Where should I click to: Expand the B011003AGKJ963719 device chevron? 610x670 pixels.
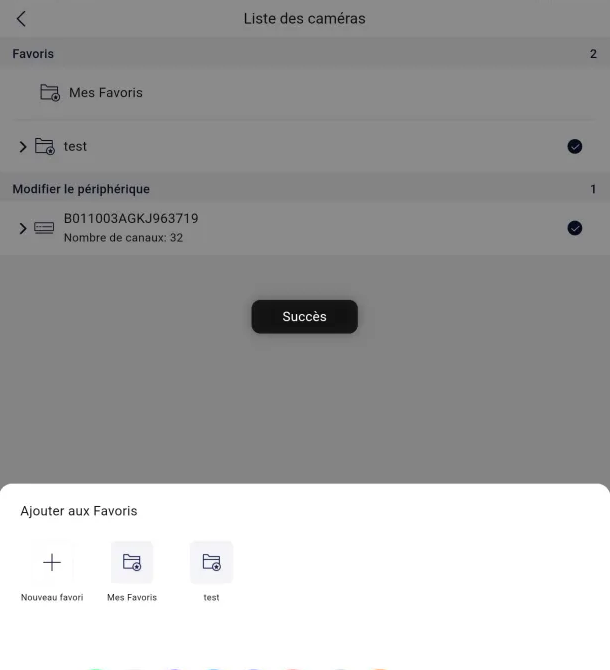point(23,228)
